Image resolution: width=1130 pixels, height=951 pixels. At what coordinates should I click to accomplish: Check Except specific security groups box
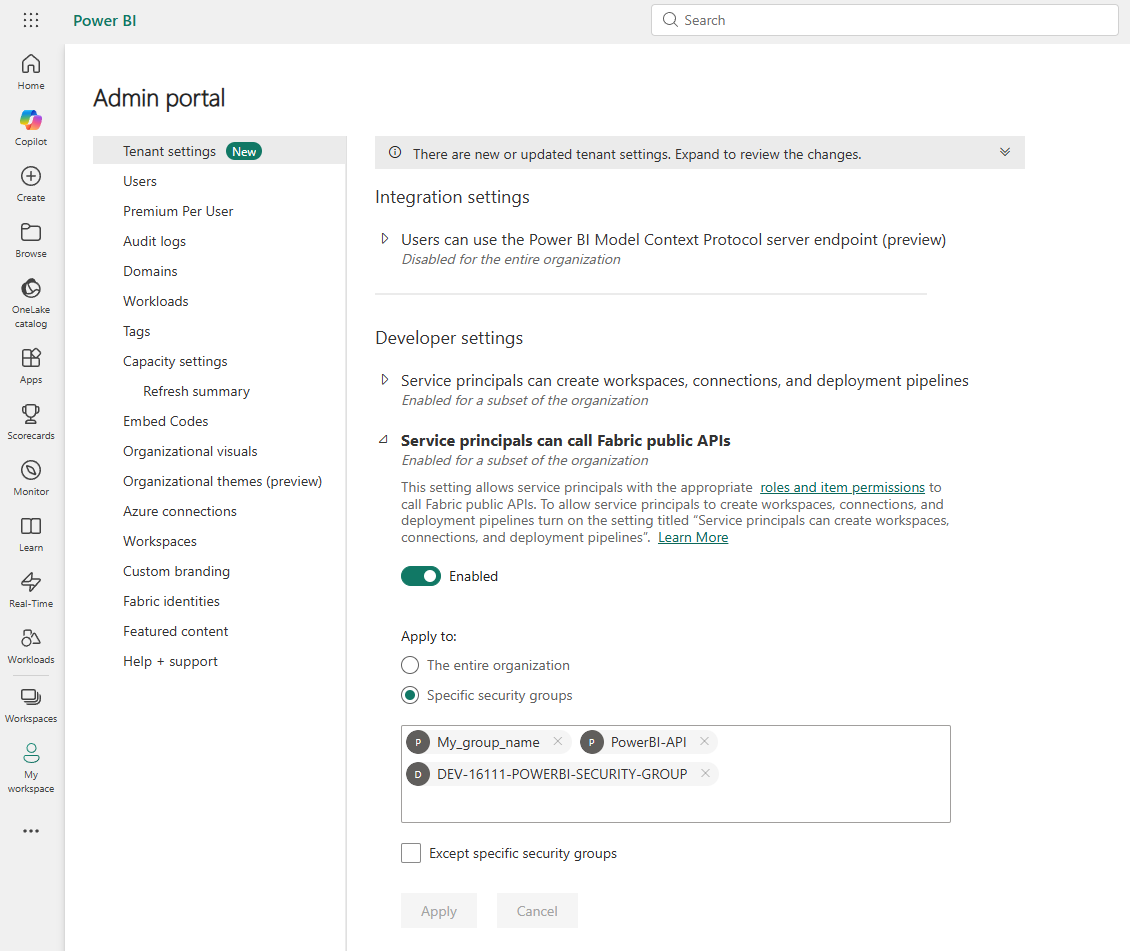pos(411,853)
